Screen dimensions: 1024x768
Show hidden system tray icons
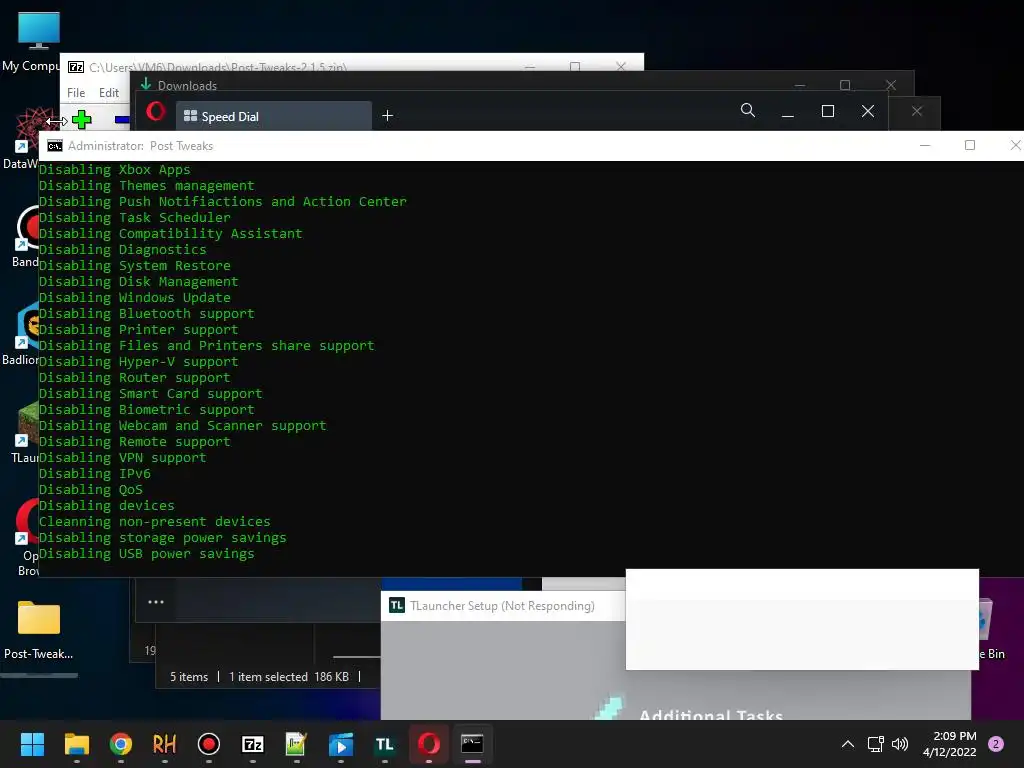click(x=848, y=744)
